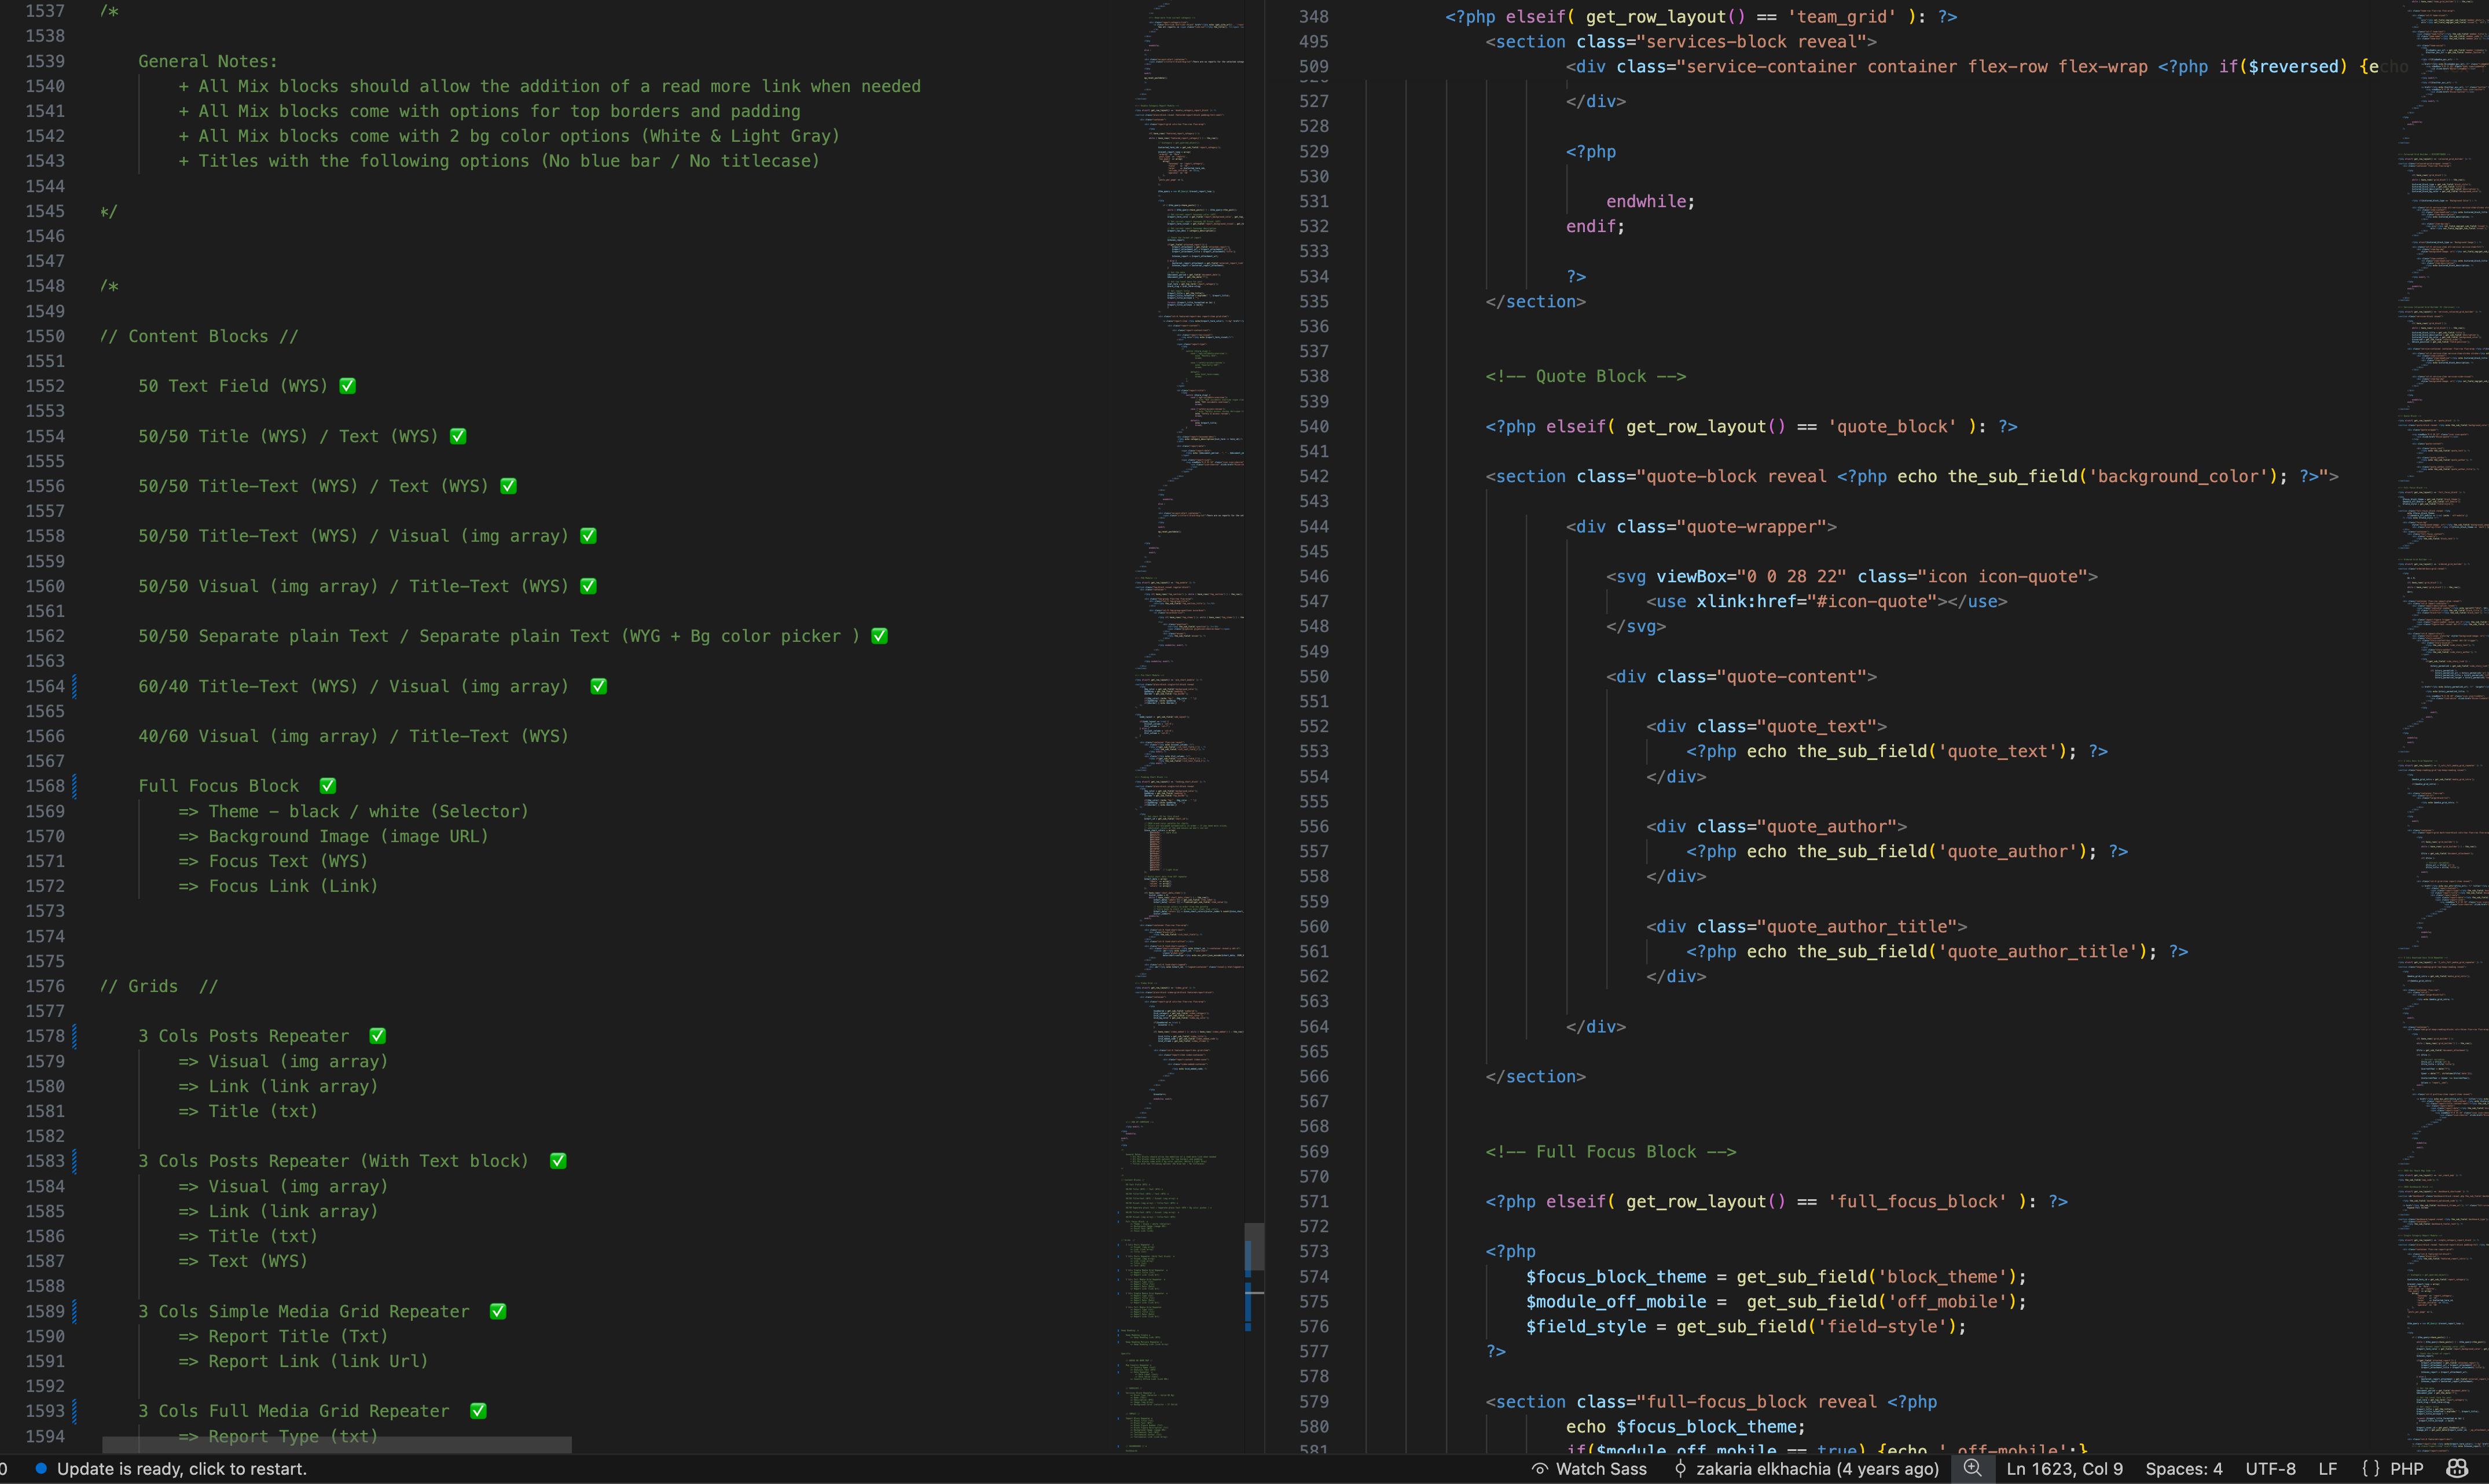The image size is (2489, 1484).
Task: Click 'full_focus_block' string on line 571
Action: [x=1917, y=1202]
